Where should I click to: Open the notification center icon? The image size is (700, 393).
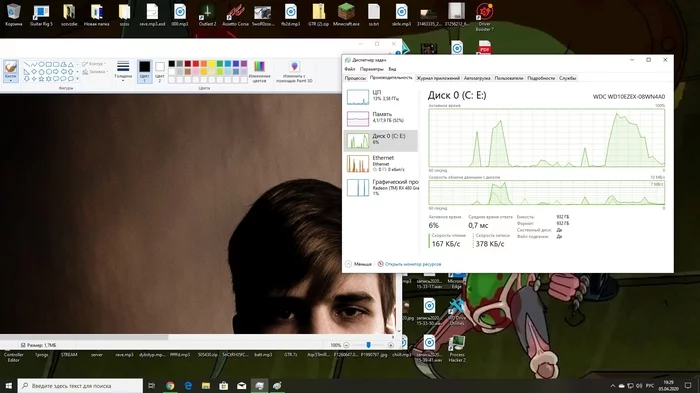(688, 385)
